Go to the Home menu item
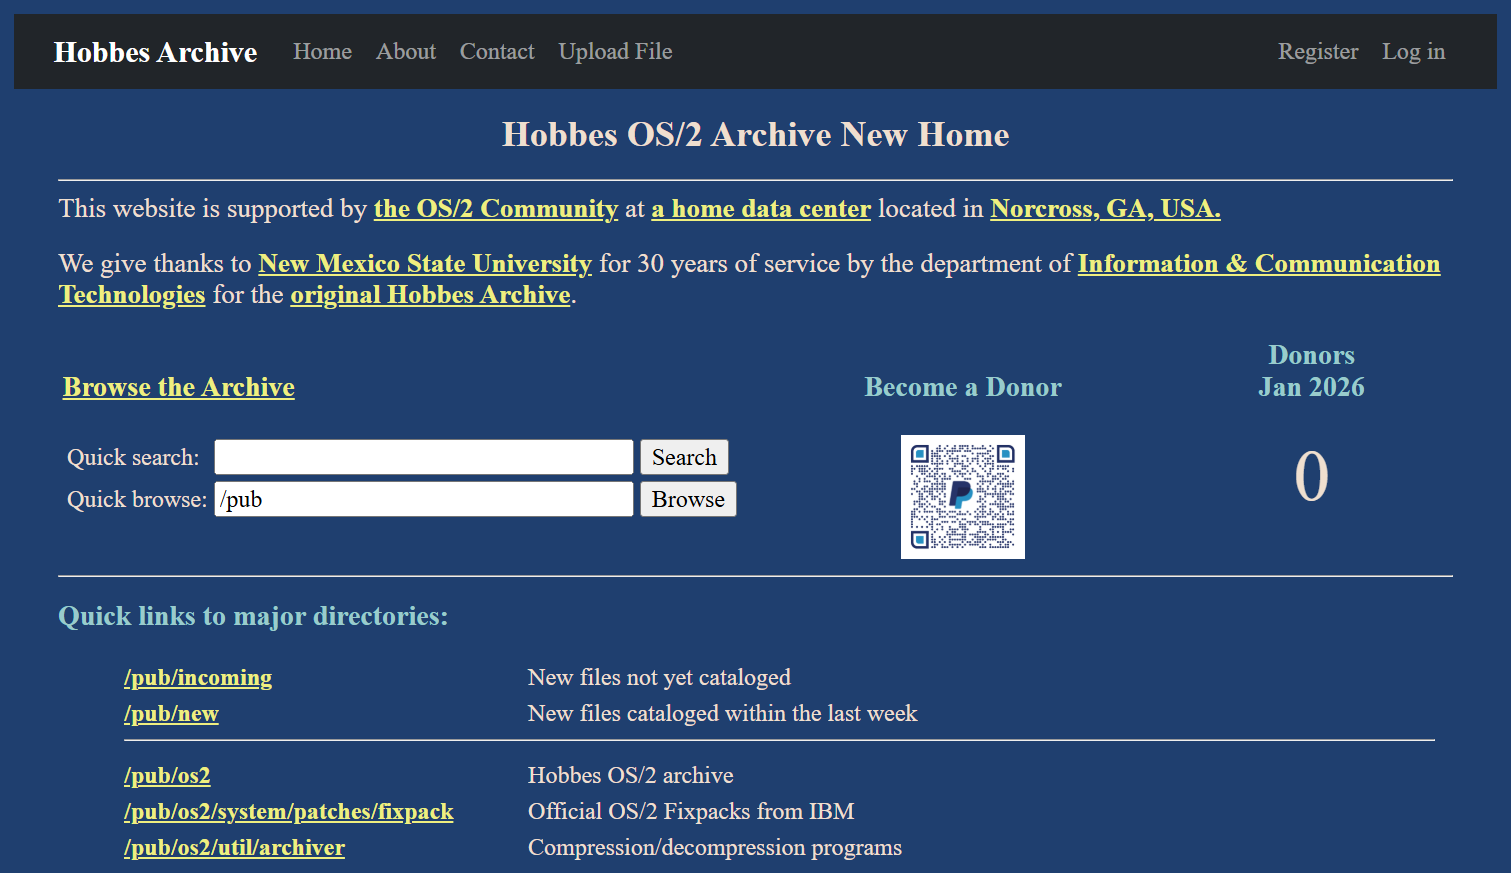This screenshot has width=1511, height=873. pyautogui.click(x=322, y=52)
